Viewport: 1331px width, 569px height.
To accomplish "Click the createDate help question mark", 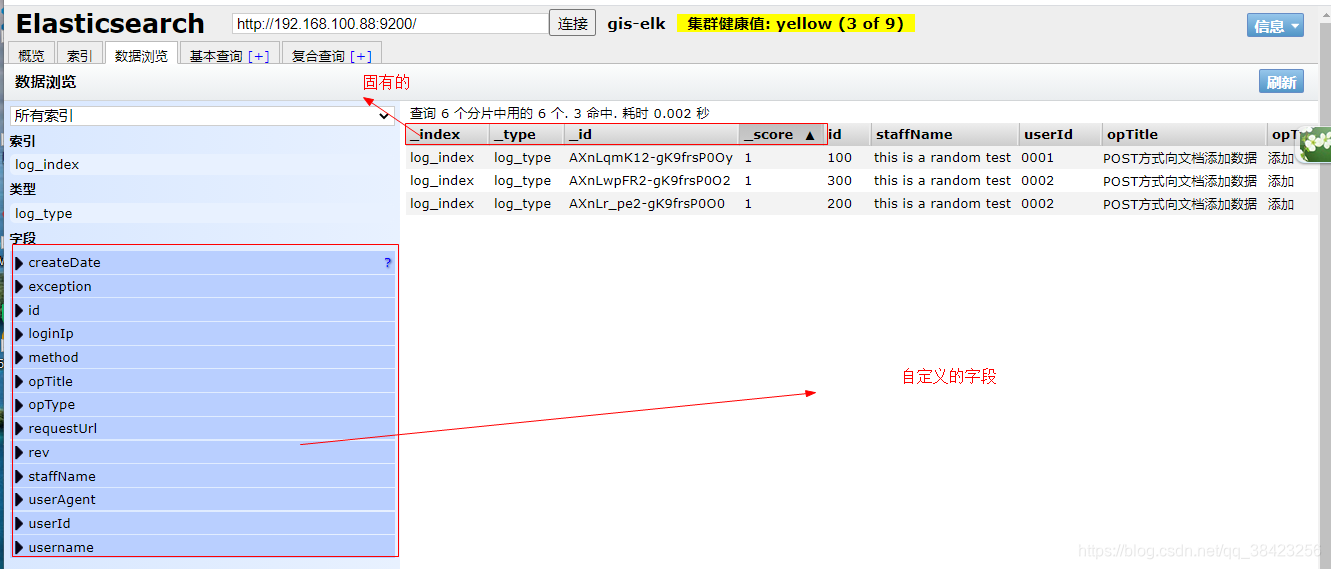I will [388, 263].
